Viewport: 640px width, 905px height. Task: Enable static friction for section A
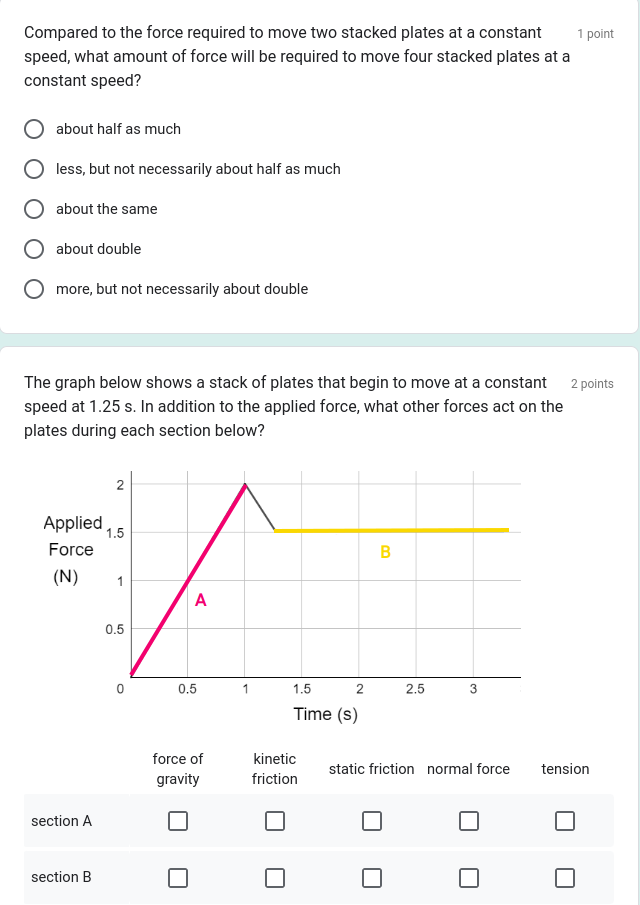(x=372, y=820)
